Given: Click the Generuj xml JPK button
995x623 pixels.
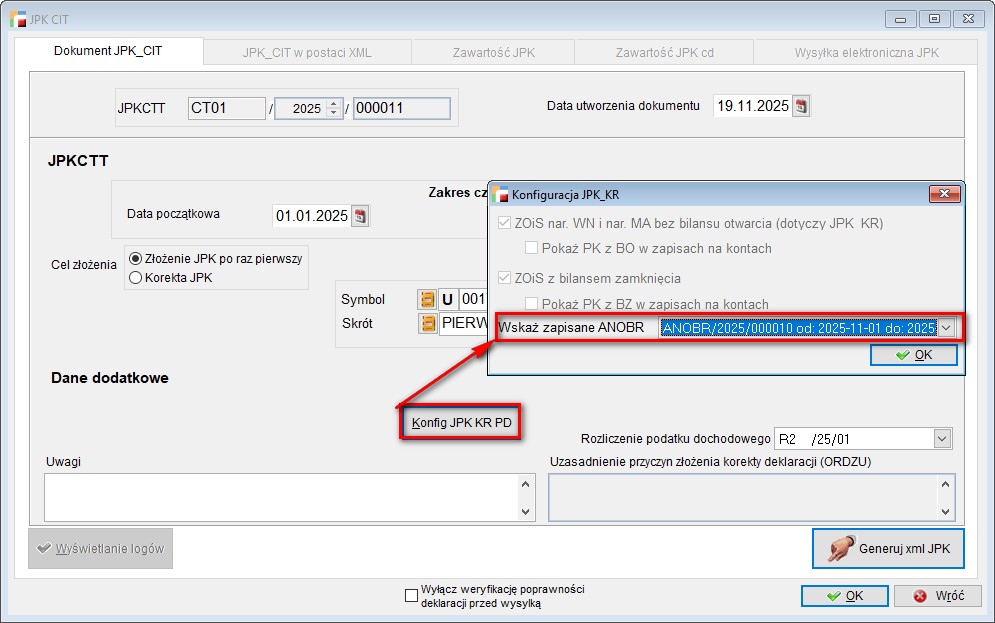Looking at the screenshot, I should point(888,548).
